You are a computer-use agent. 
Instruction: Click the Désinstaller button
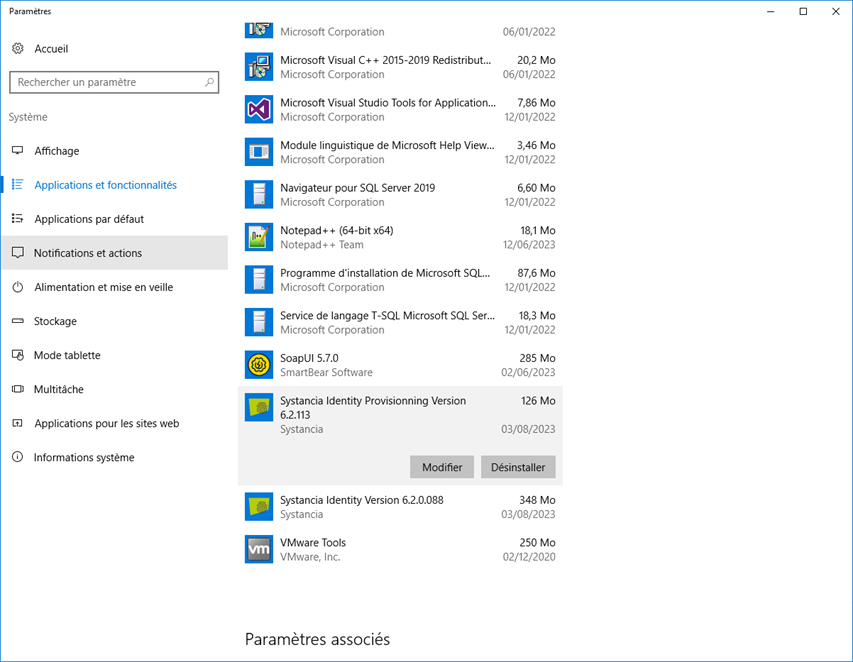518,467
